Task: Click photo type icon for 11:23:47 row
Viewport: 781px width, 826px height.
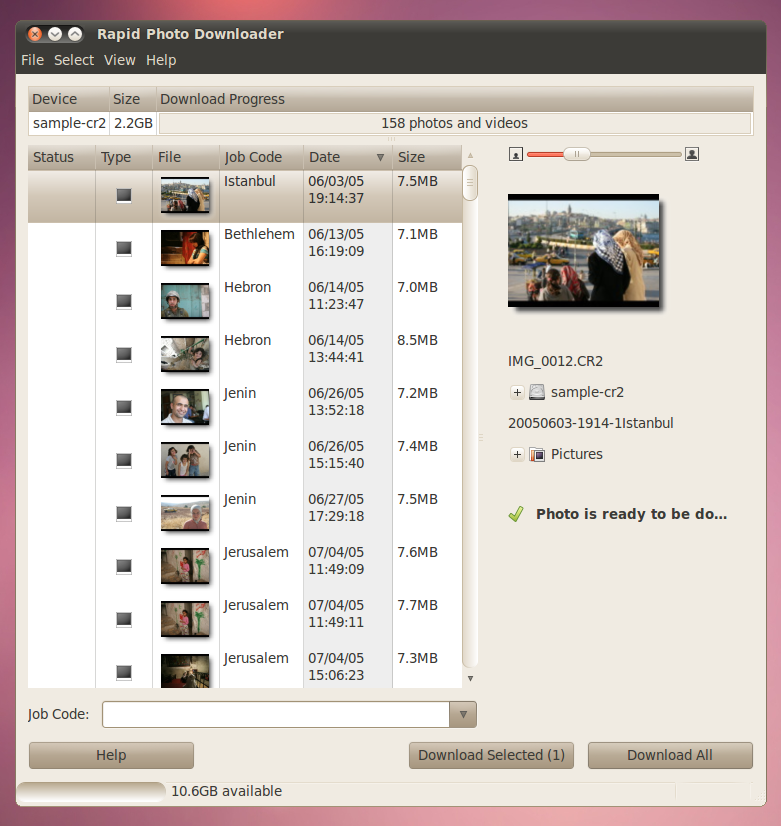Action: point(124,301)
